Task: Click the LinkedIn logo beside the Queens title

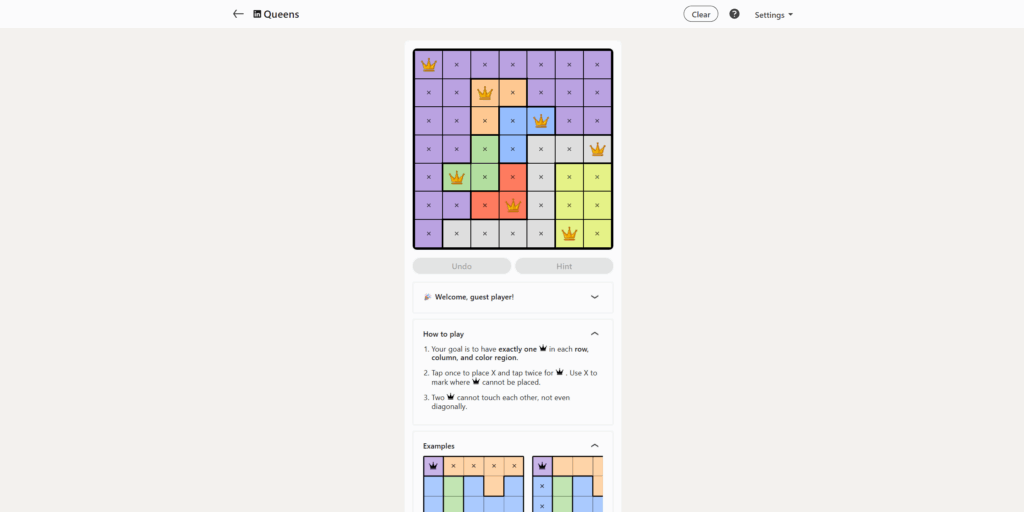Action: 258,14
